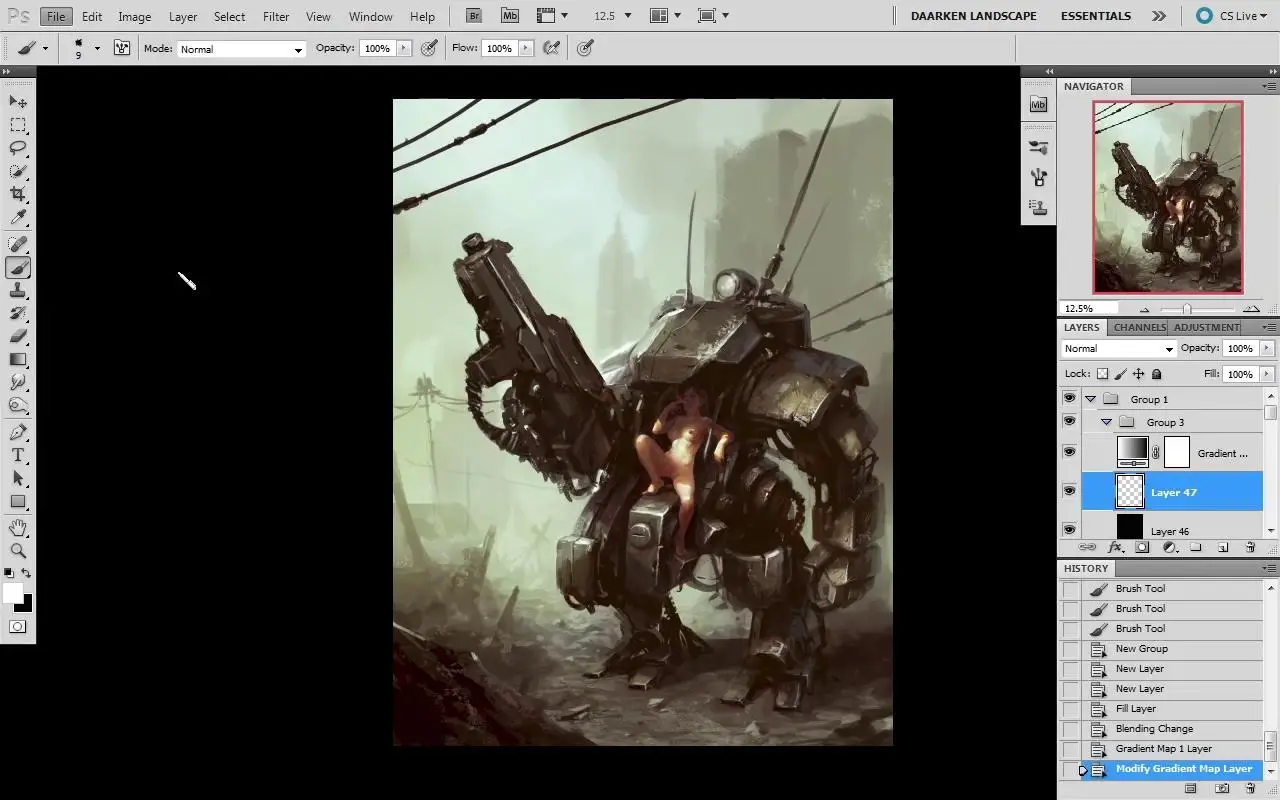1280x800 pixels.
Task: Show more workspaces with double arrow
Action: click(1158, 16)
